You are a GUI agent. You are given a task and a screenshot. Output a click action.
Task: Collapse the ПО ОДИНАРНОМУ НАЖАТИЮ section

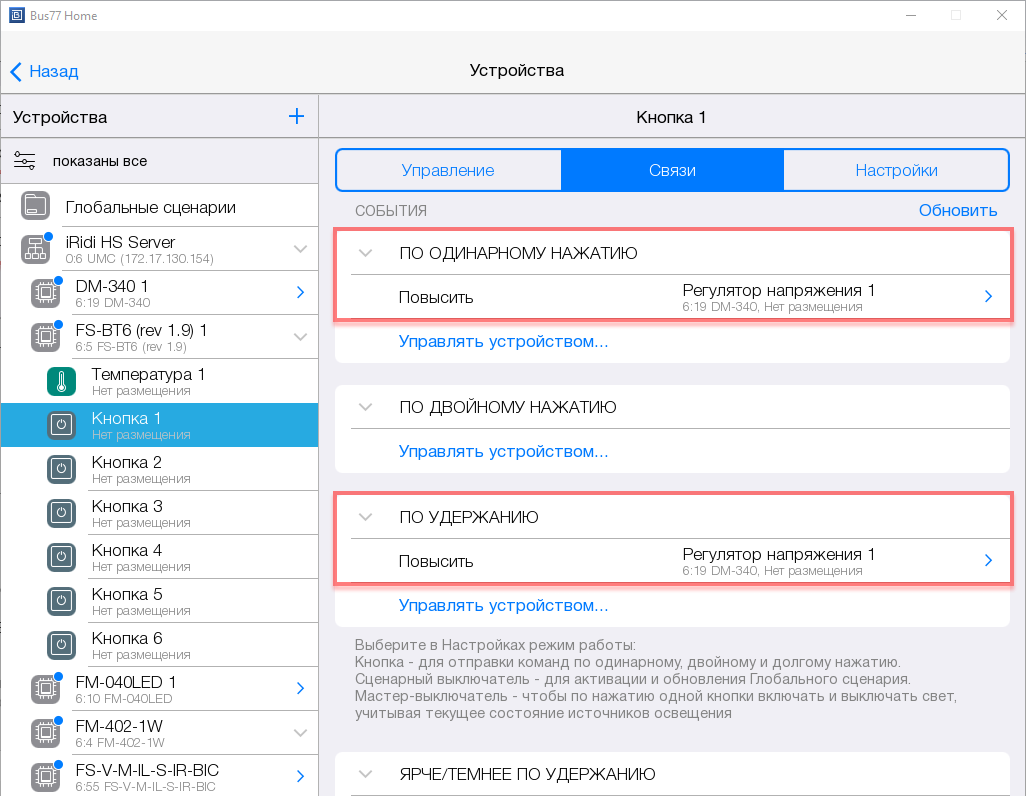365,254
